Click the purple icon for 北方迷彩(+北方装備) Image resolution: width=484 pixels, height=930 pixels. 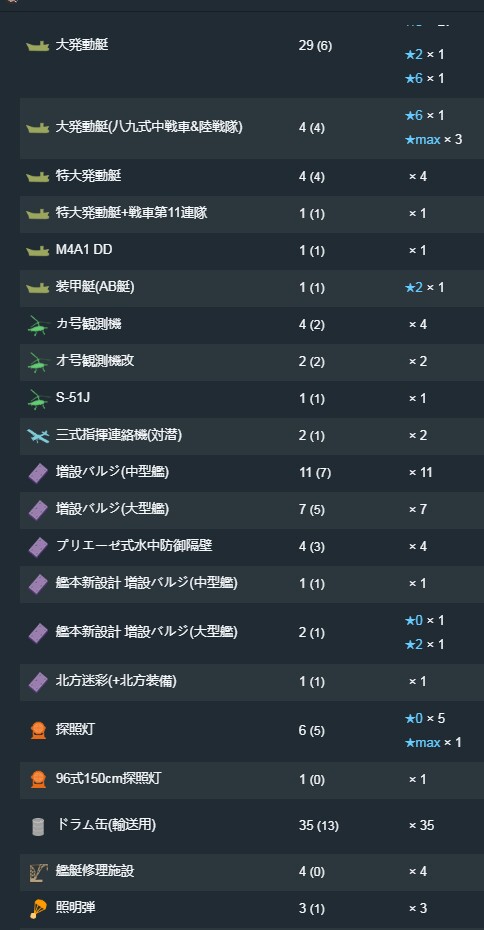[38, 682]
